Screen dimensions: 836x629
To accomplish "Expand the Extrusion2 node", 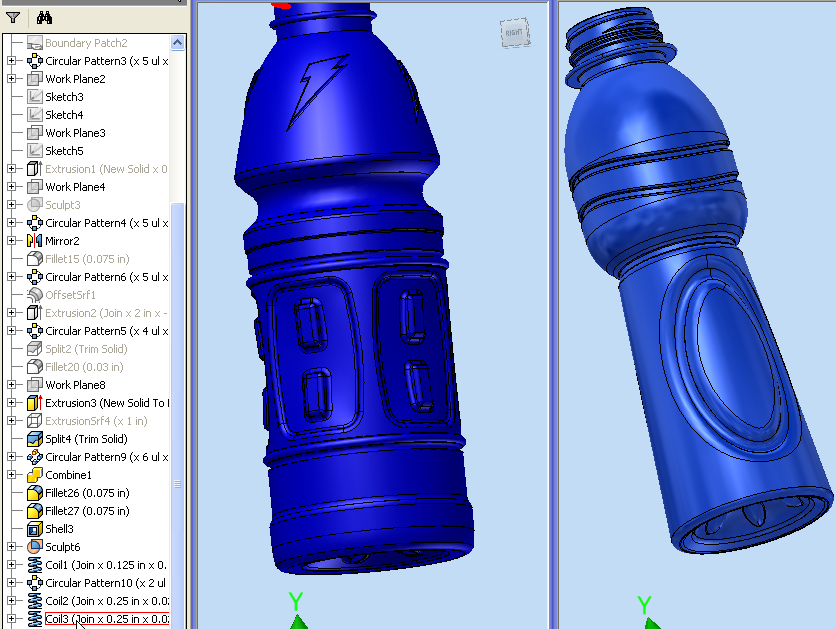I will coord(11,313).
